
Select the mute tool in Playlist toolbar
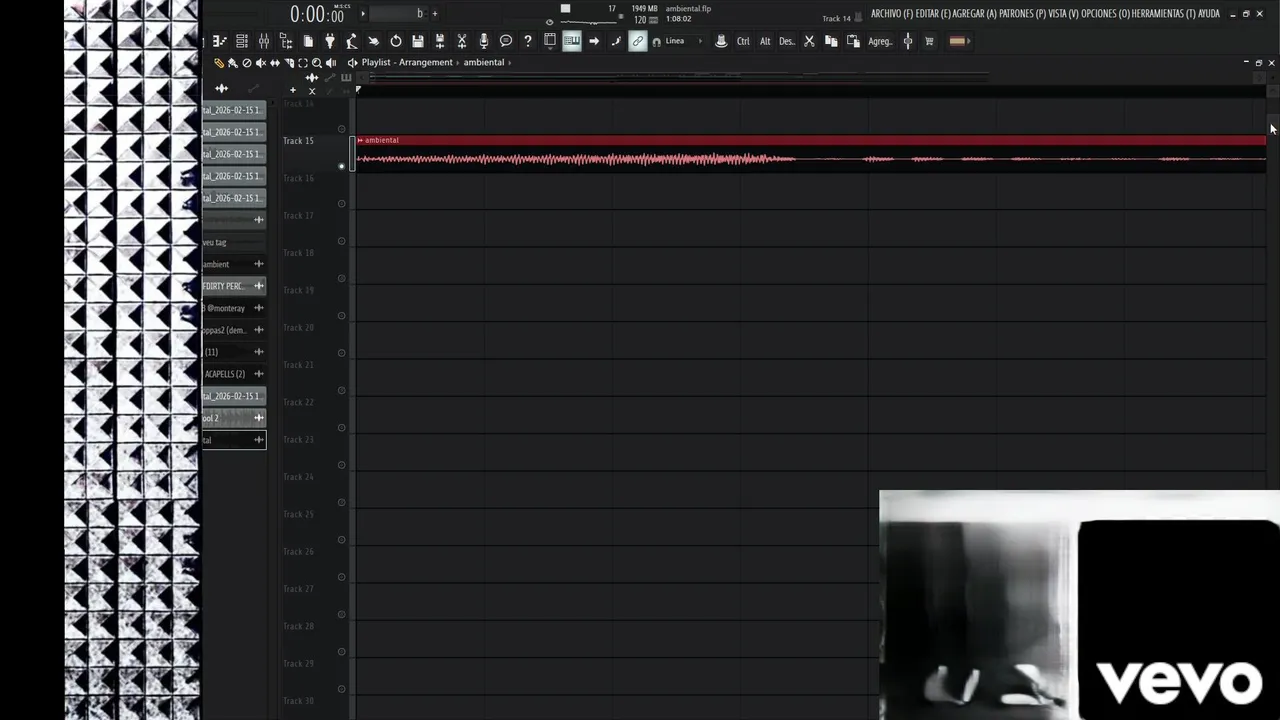(261, 62)
